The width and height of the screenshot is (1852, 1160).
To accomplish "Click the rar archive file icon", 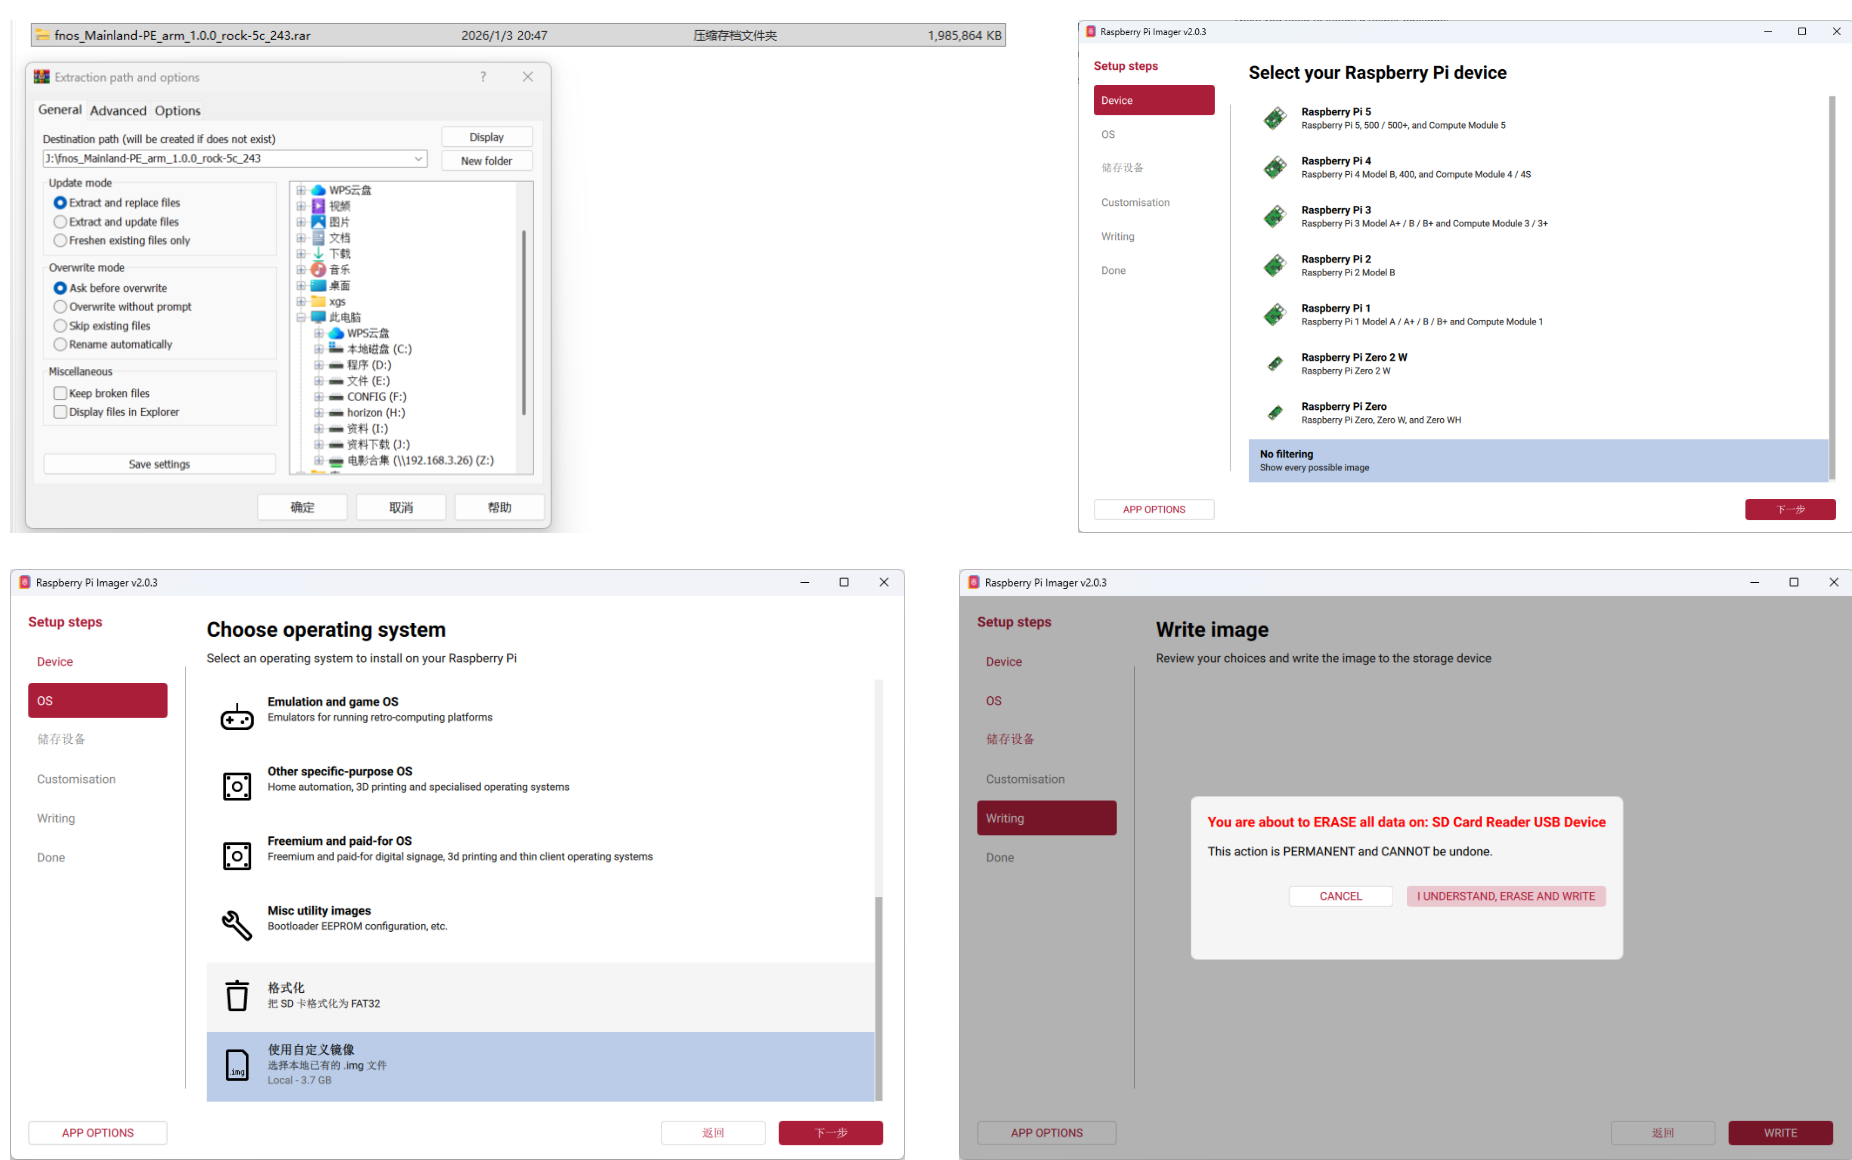I will click(x=42, y=35).
